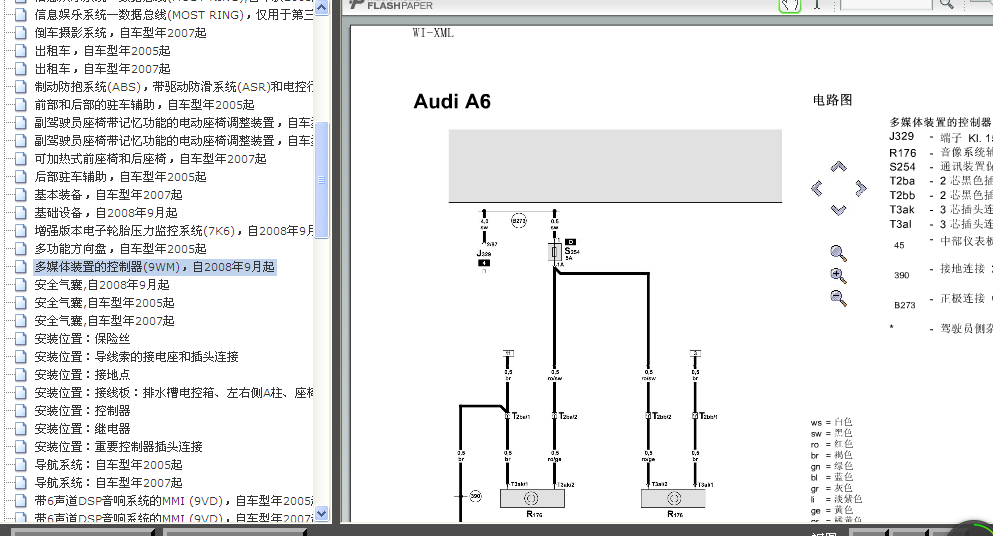Open 制动防抱系统(ABS) wiring diagram entry
Image resolution: width=993 pixels, height=536 pixels.
[x=174, y=87]
